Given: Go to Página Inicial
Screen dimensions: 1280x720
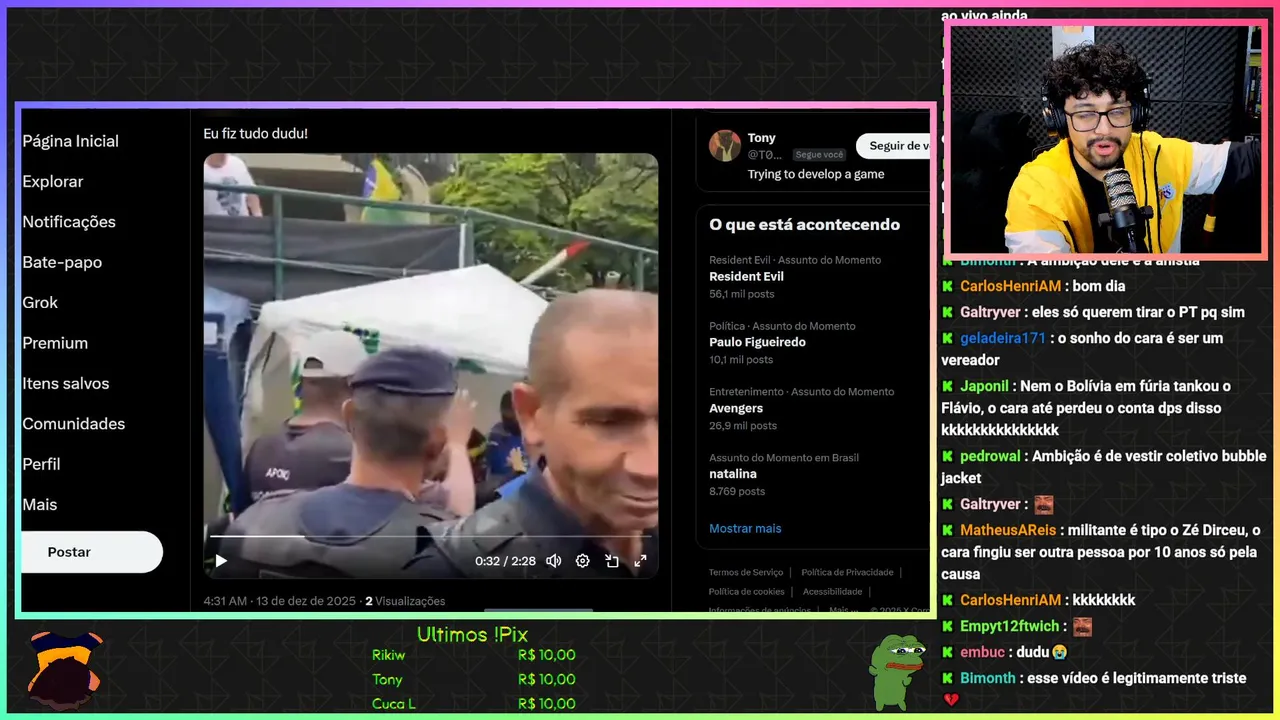Looking at the screenshot, I should pyautogui.click(x=71, y=141).
